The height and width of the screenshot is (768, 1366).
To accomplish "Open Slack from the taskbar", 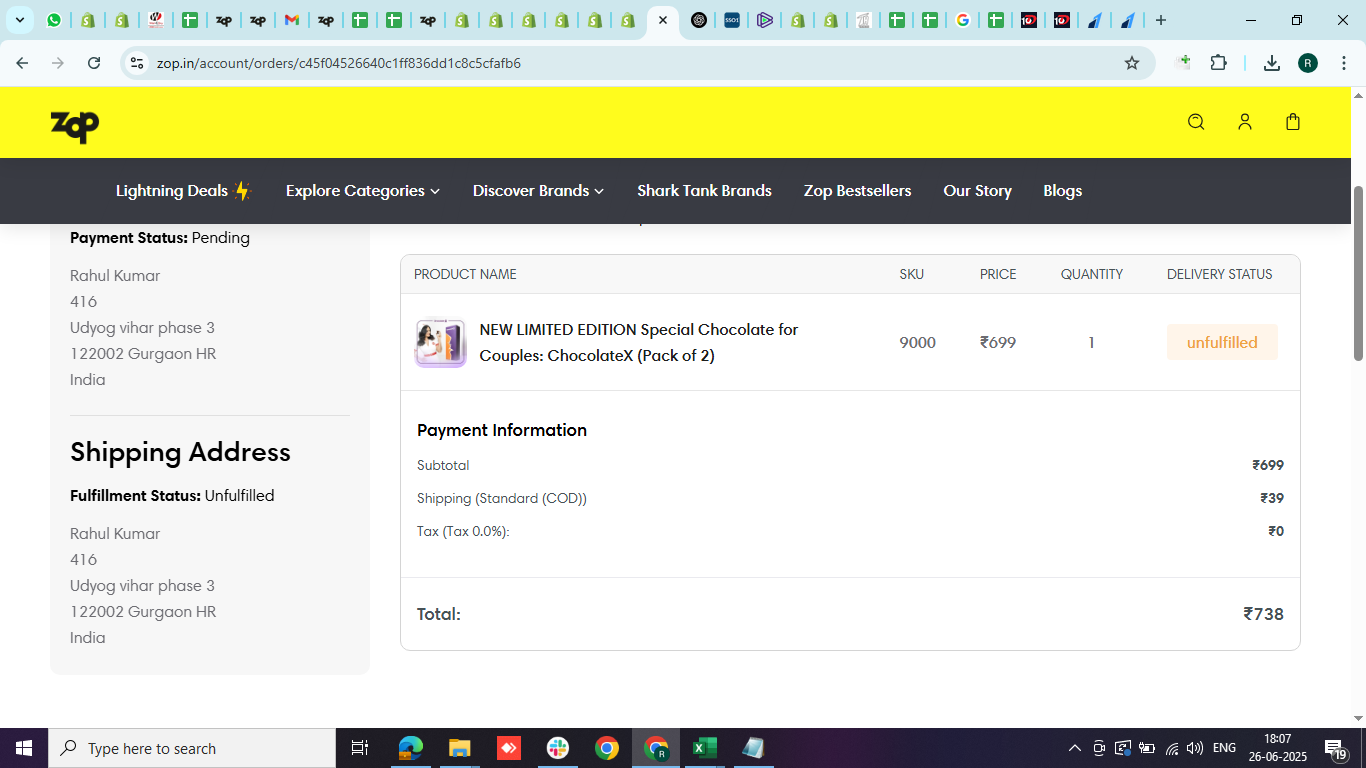I will click(x=558, y=748).
